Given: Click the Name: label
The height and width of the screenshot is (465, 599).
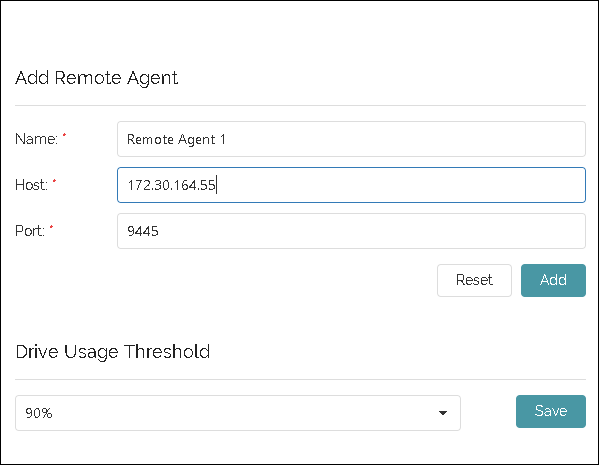Looking at the screenshot, I should tap(36, 139).
